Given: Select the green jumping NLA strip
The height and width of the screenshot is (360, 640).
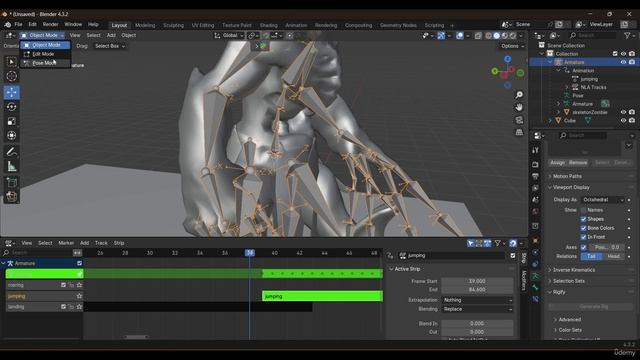Looking at the screenshot, I should pos(322,296).
